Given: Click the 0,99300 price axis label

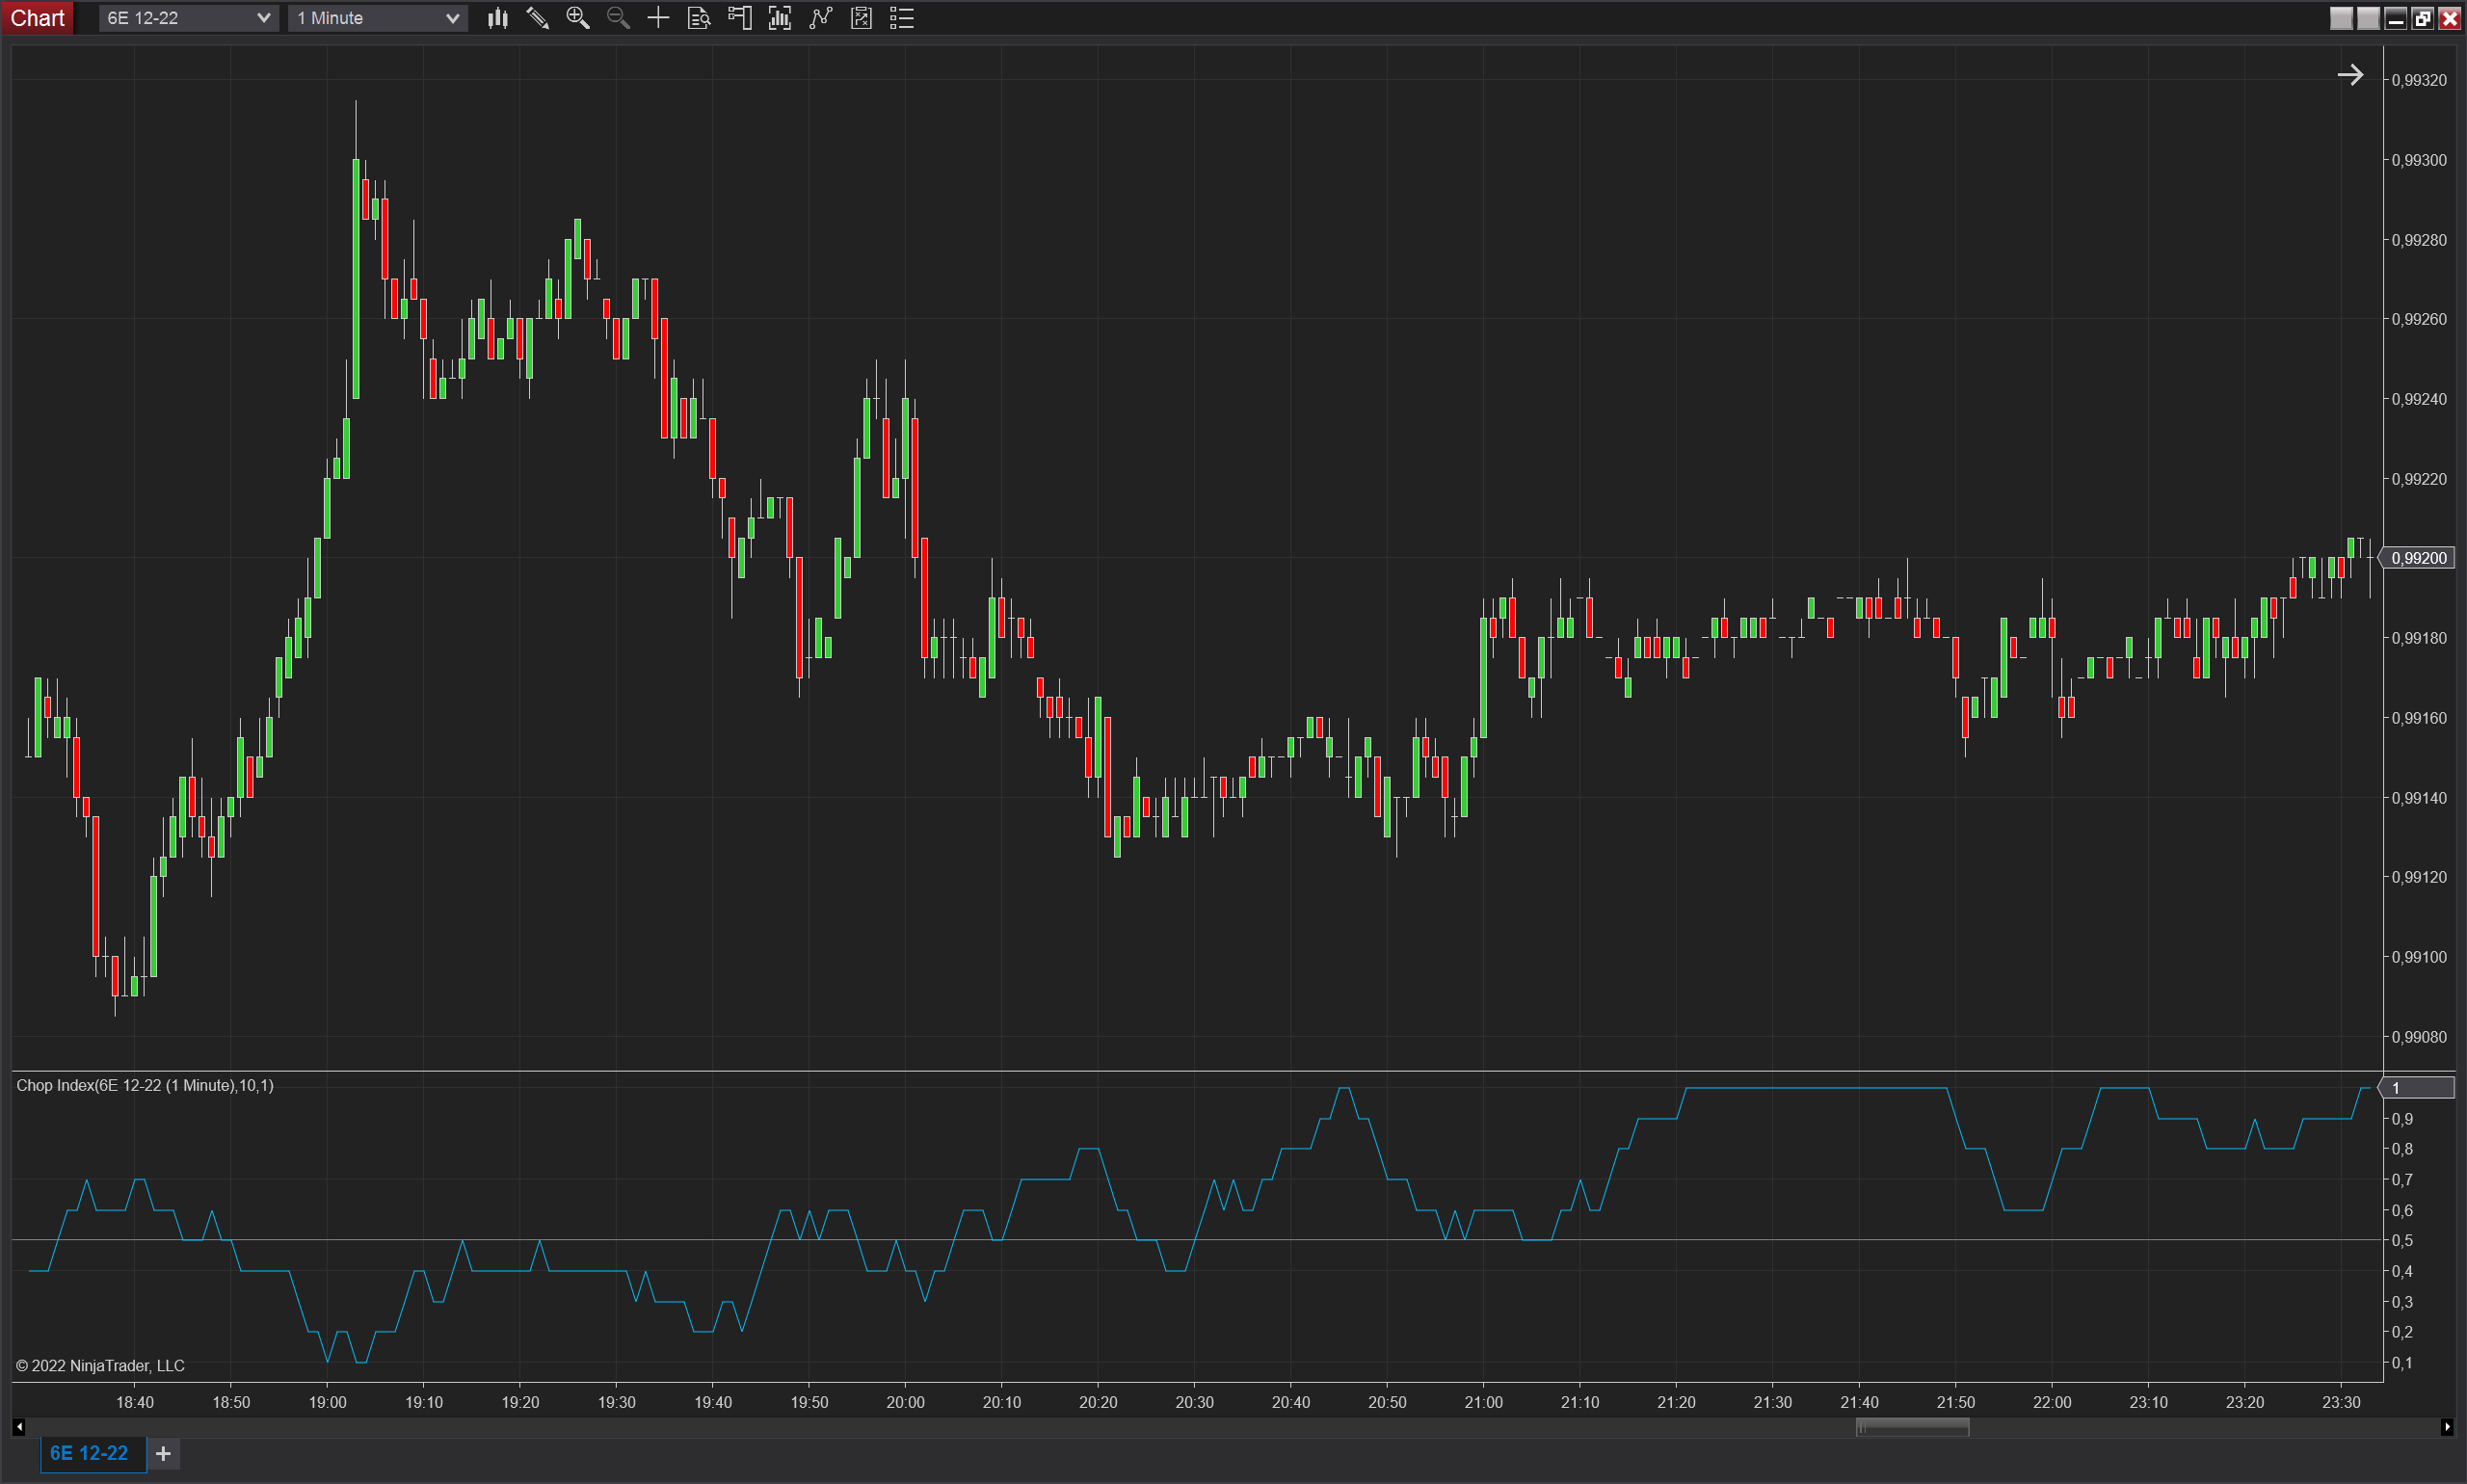Looking at the screenshot, I should point(2419,160).
